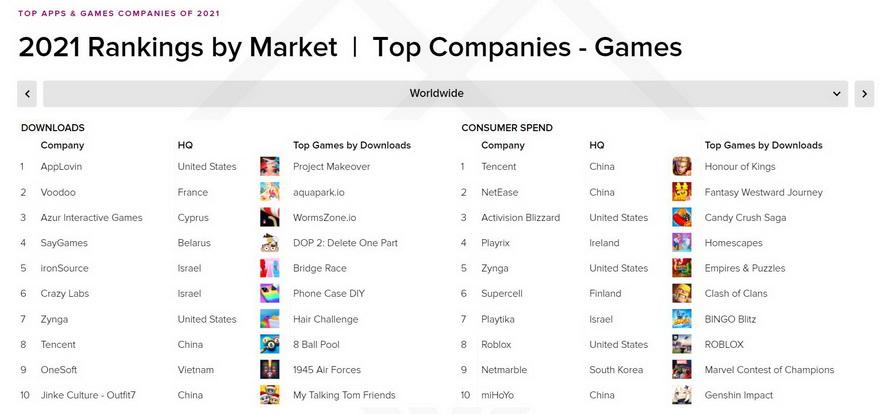Click the Genshin Impact game icon
This screenshot has height=414, width=880.
(x=682, y=395)
